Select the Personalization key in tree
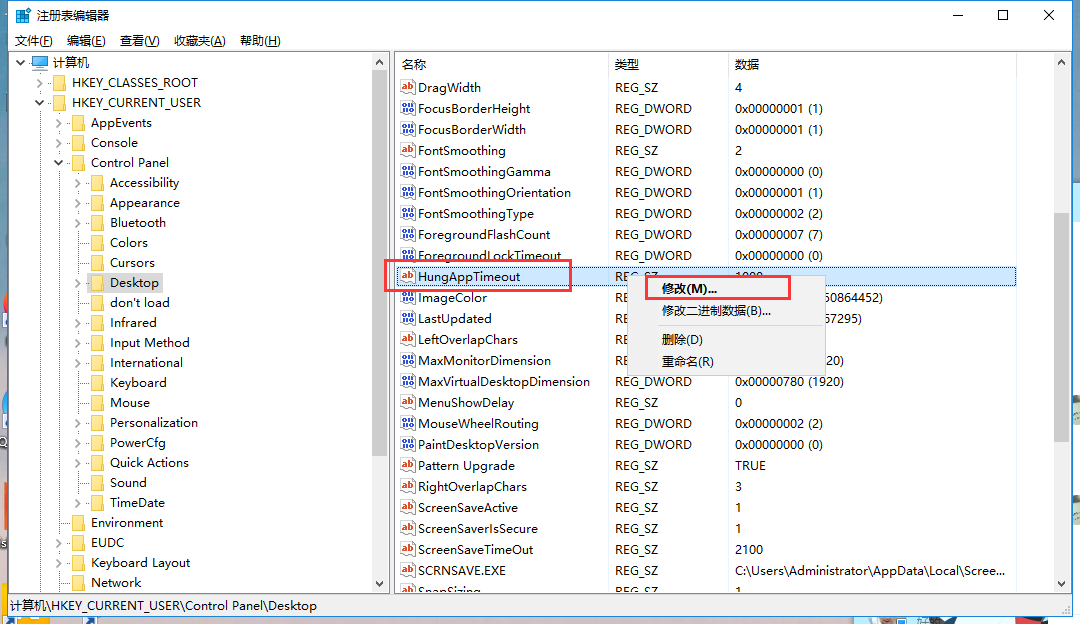 [x=153, y=423]
